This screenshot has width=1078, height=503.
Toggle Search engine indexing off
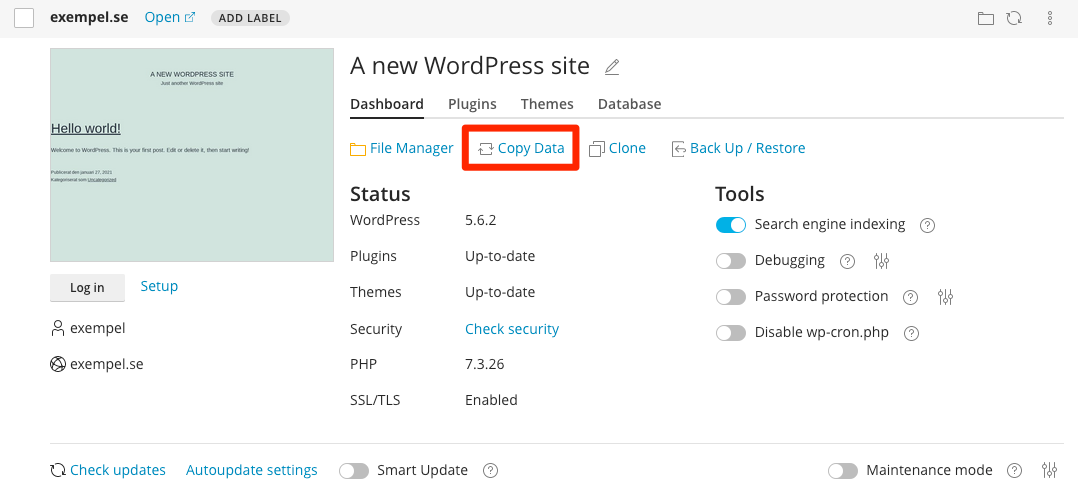pos(731,225)
